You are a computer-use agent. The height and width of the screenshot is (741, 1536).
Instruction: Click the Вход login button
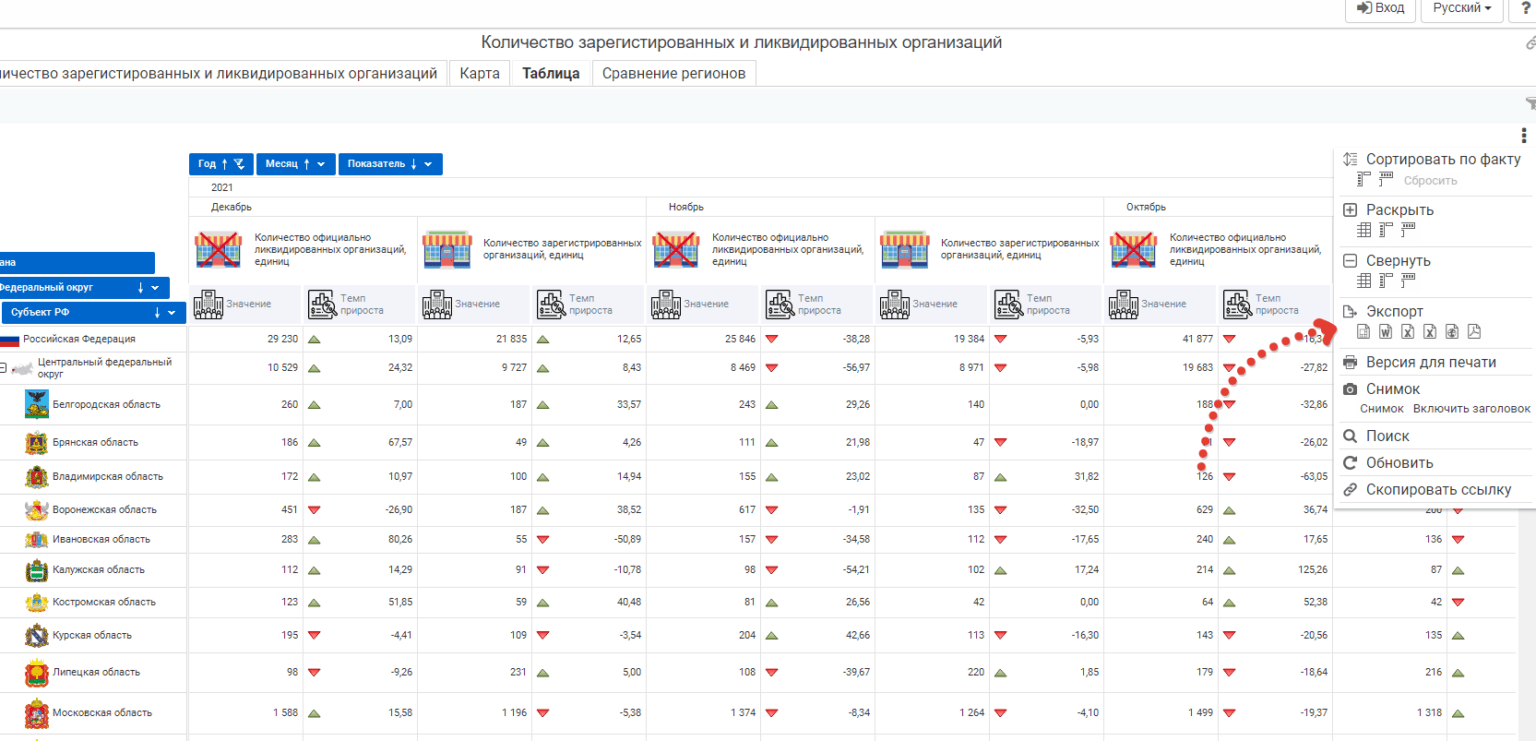(x=1381, y=8)
